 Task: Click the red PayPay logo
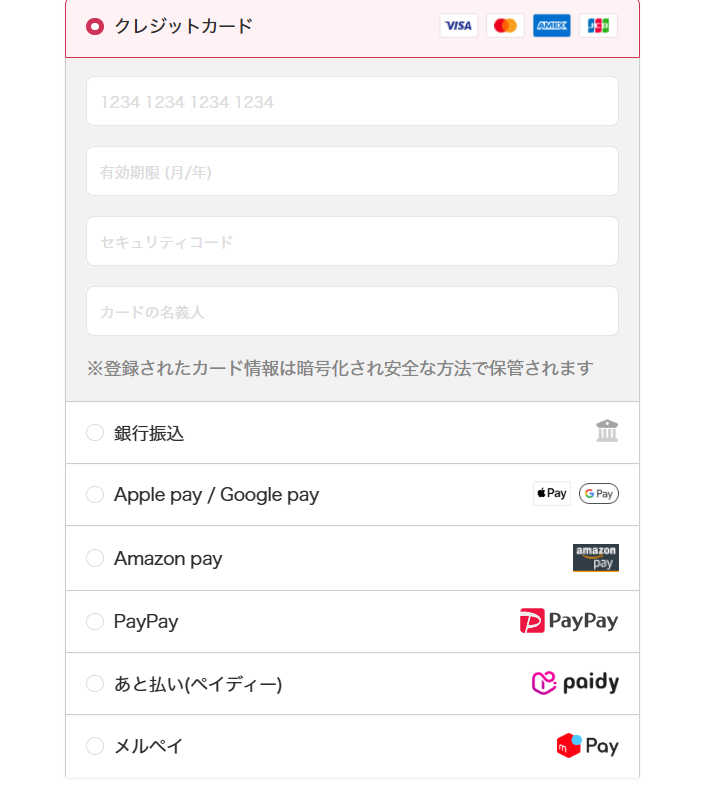point(569,621)
